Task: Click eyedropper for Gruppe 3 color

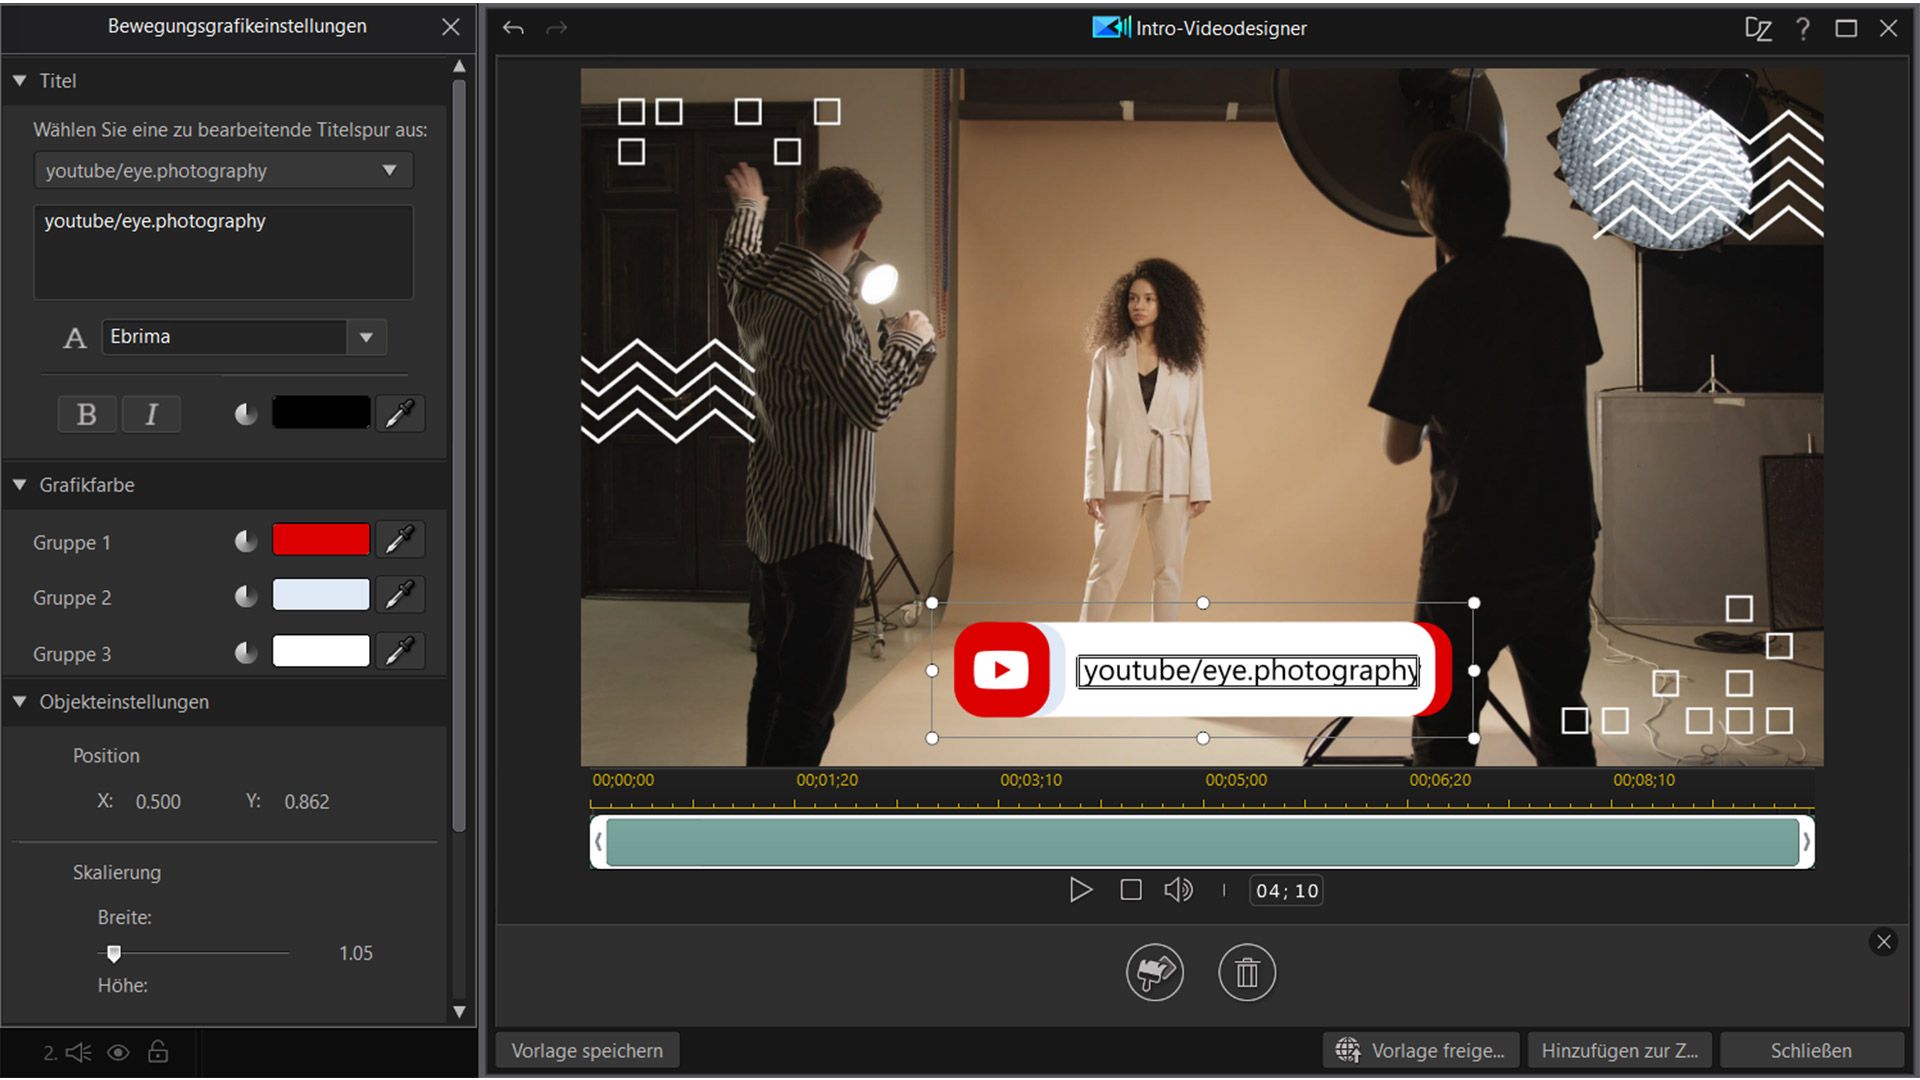Action: pyautogui.click(x=400, y=652)
